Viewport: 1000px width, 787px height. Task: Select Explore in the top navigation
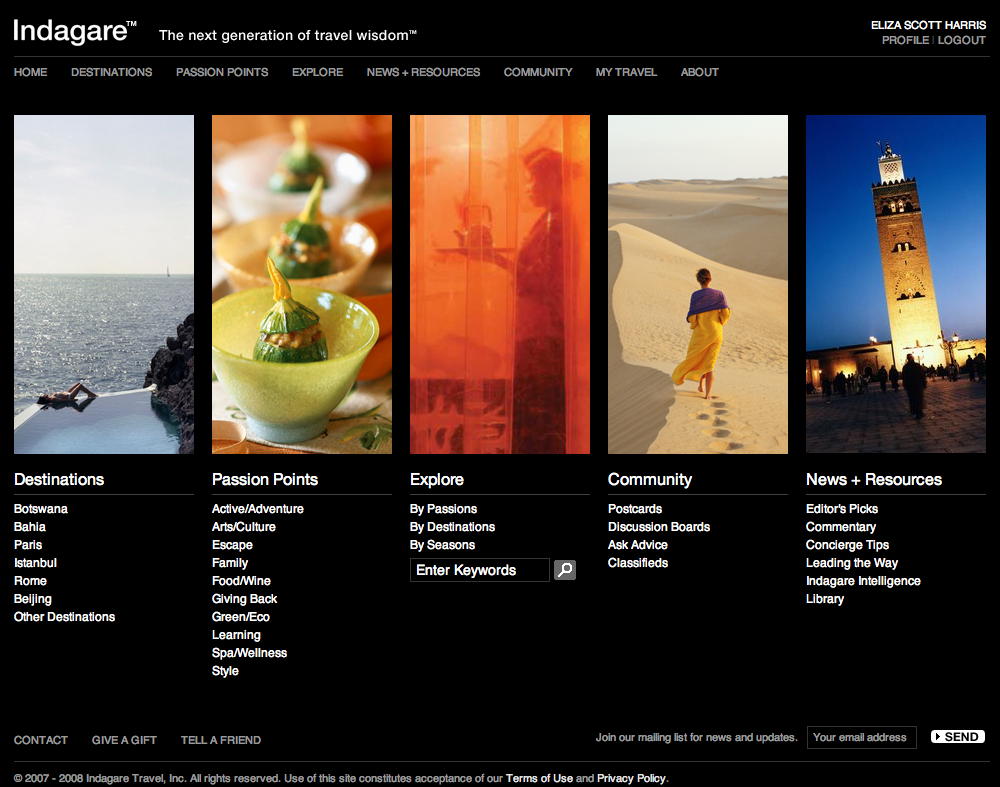[x=318, y=72]
